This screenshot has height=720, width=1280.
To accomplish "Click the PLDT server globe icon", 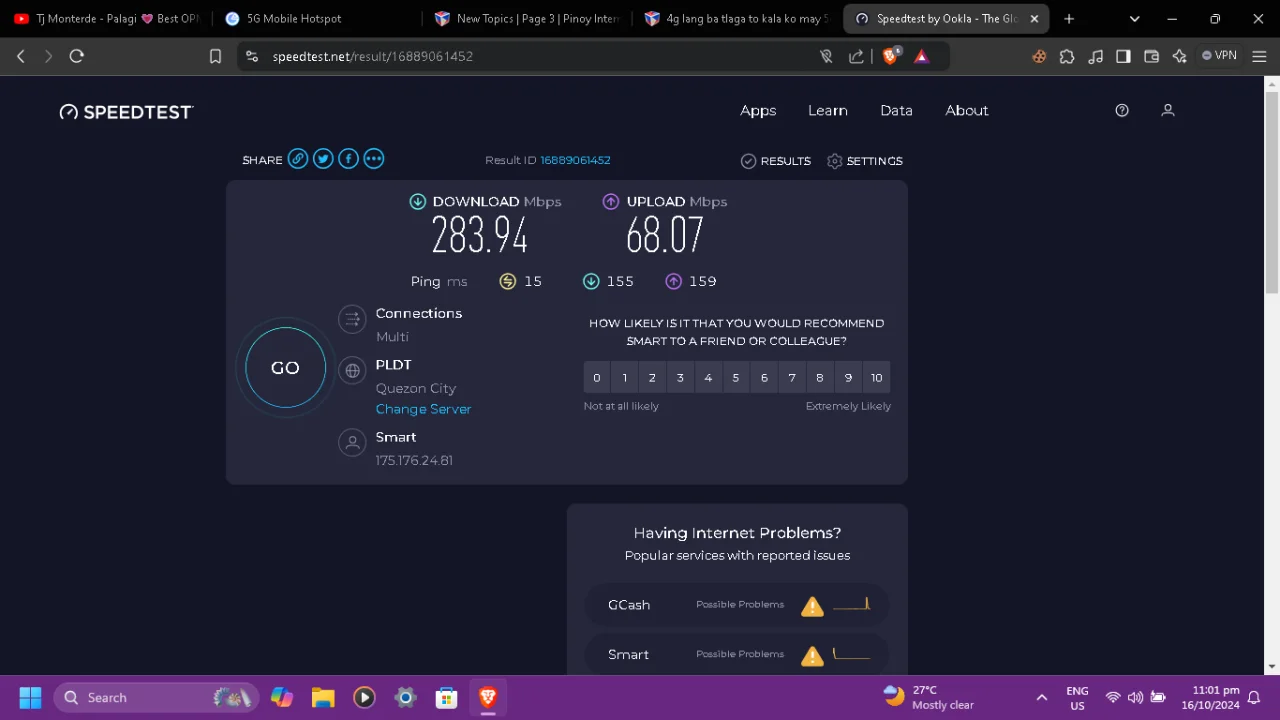I will click(x=352, y=371).
